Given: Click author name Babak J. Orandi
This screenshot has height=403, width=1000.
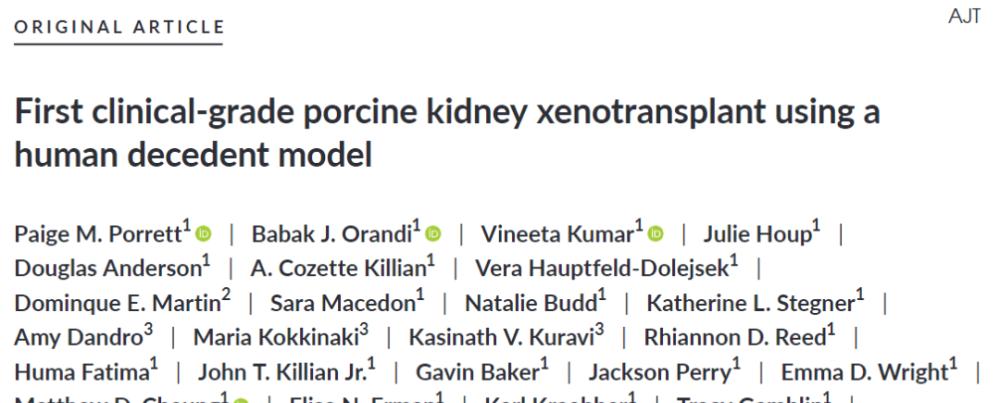Looking at the screenshot, I should [332, 235].
